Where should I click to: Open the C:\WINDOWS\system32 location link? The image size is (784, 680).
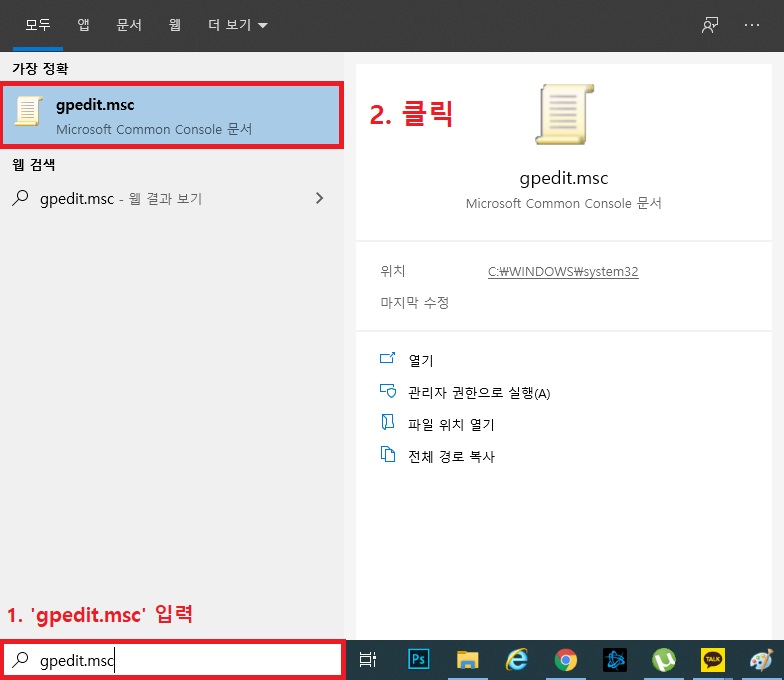coord(563,272)
